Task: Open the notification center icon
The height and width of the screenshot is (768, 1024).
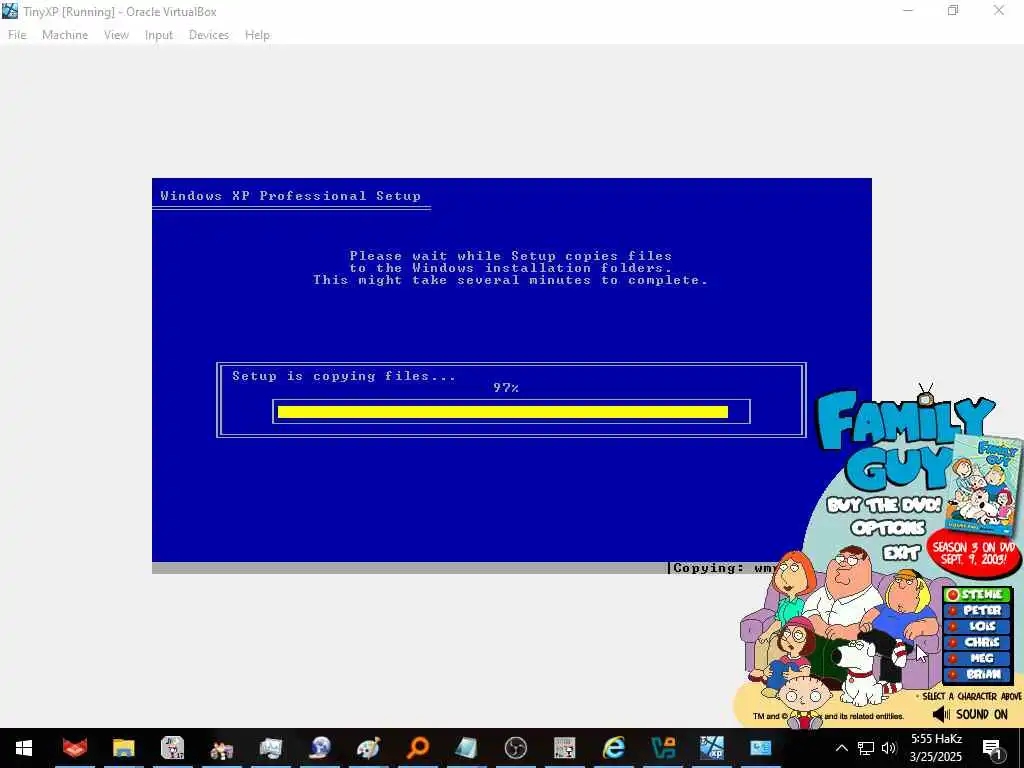Action: (992, 749)
